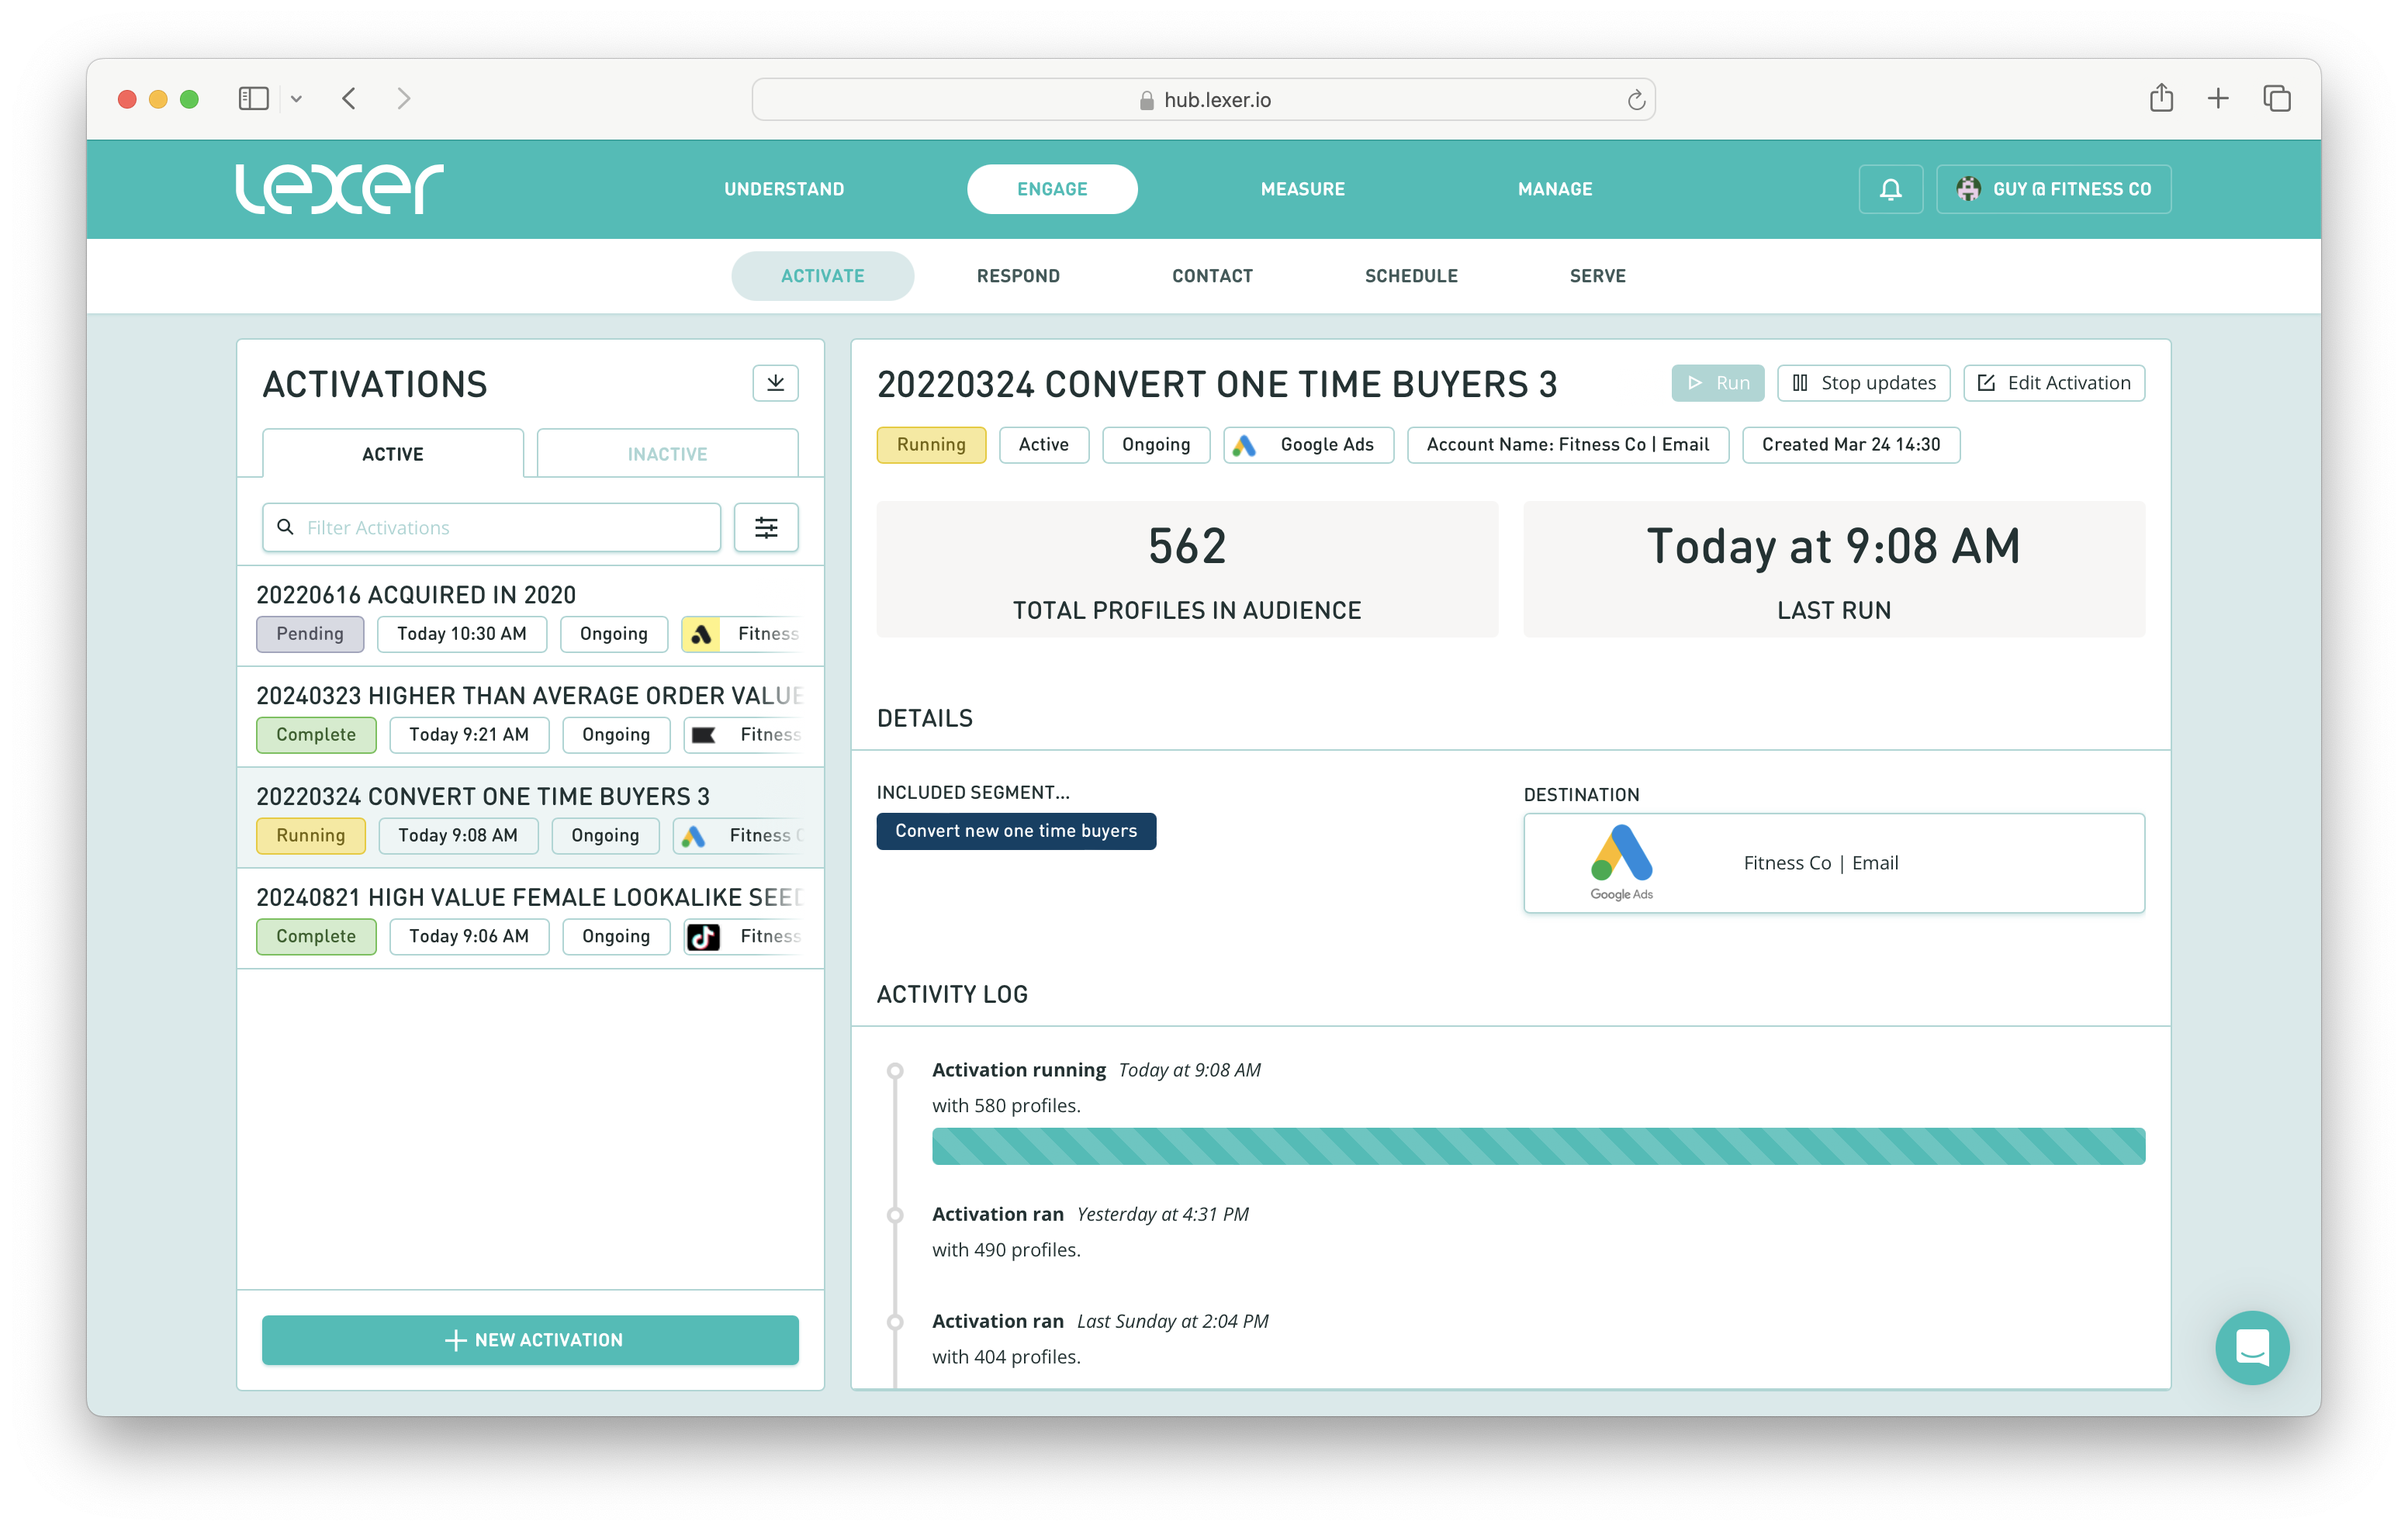Go forward in browser history
This screenshot has width=2408, height=1531.
403,99
